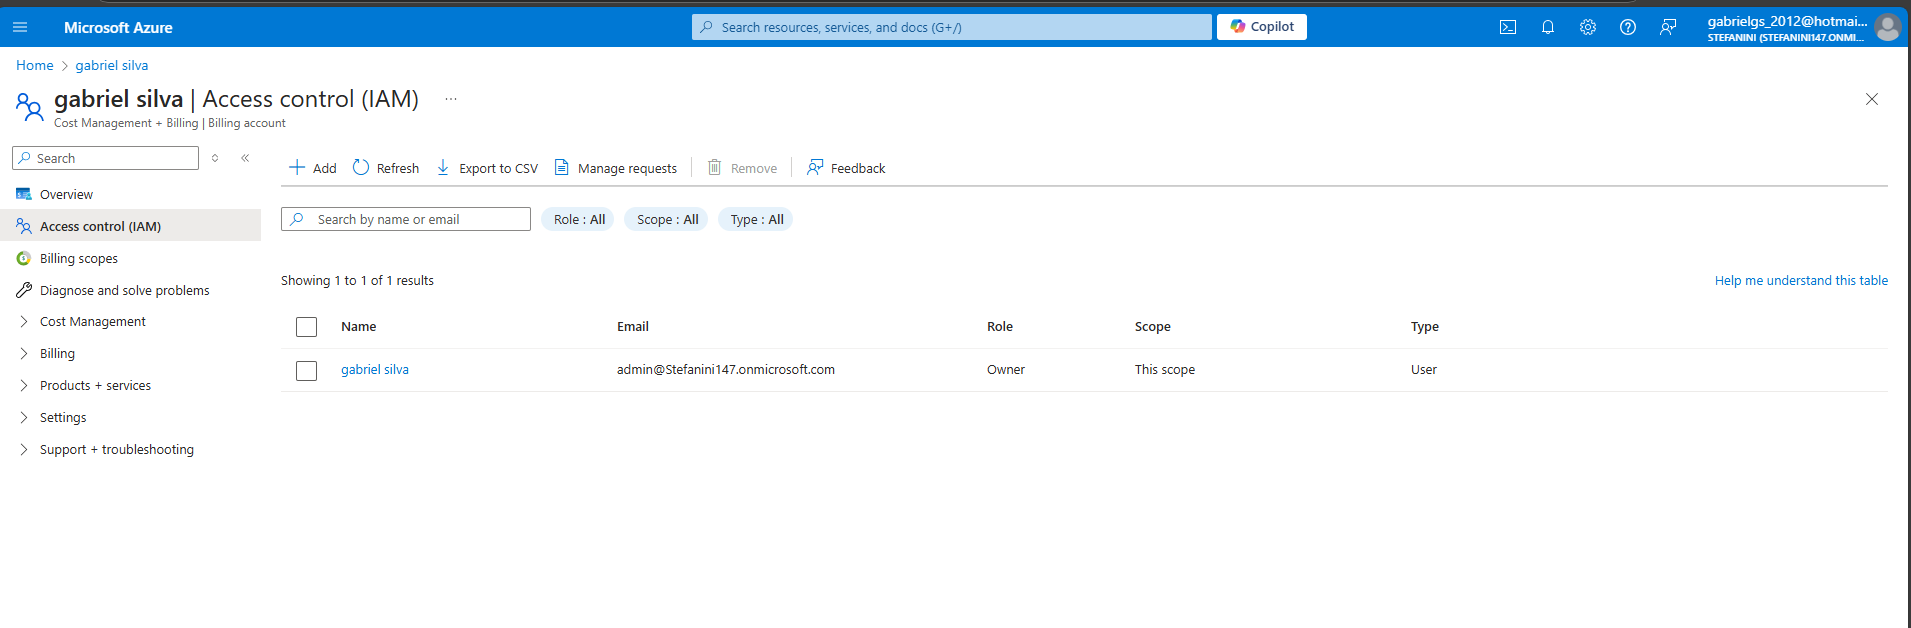The width and height of the screenshot is (1911, 628).
Task: Click the User type cell
Action: click(x=1424, y=370)
